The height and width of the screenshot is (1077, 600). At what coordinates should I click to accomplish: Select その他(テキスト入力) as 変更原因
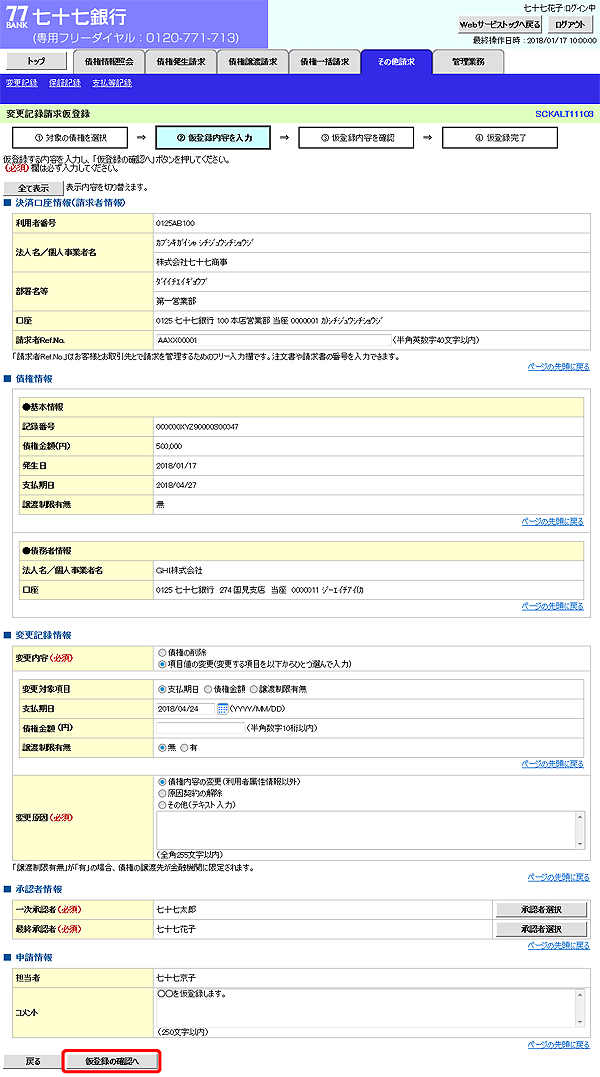[162, 804]
